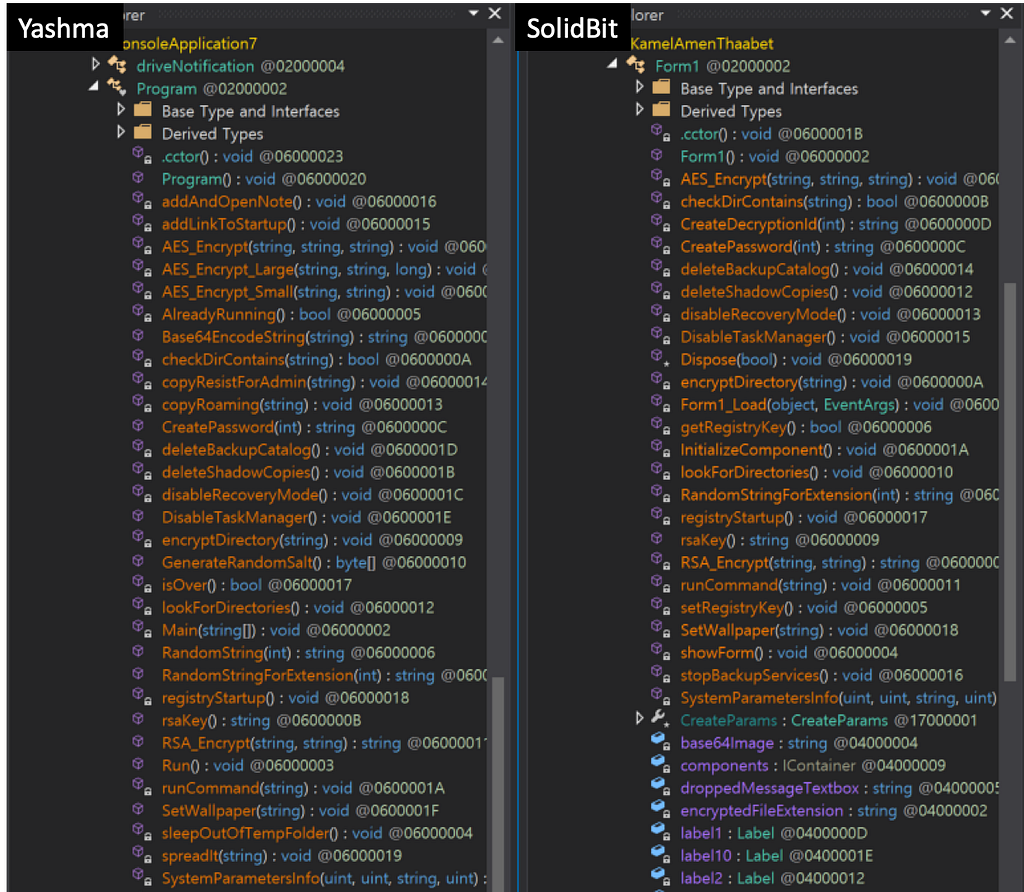Collapse the Form1 class node in SolidBit
The image size is (1024, 892).
tap(613, 63)
